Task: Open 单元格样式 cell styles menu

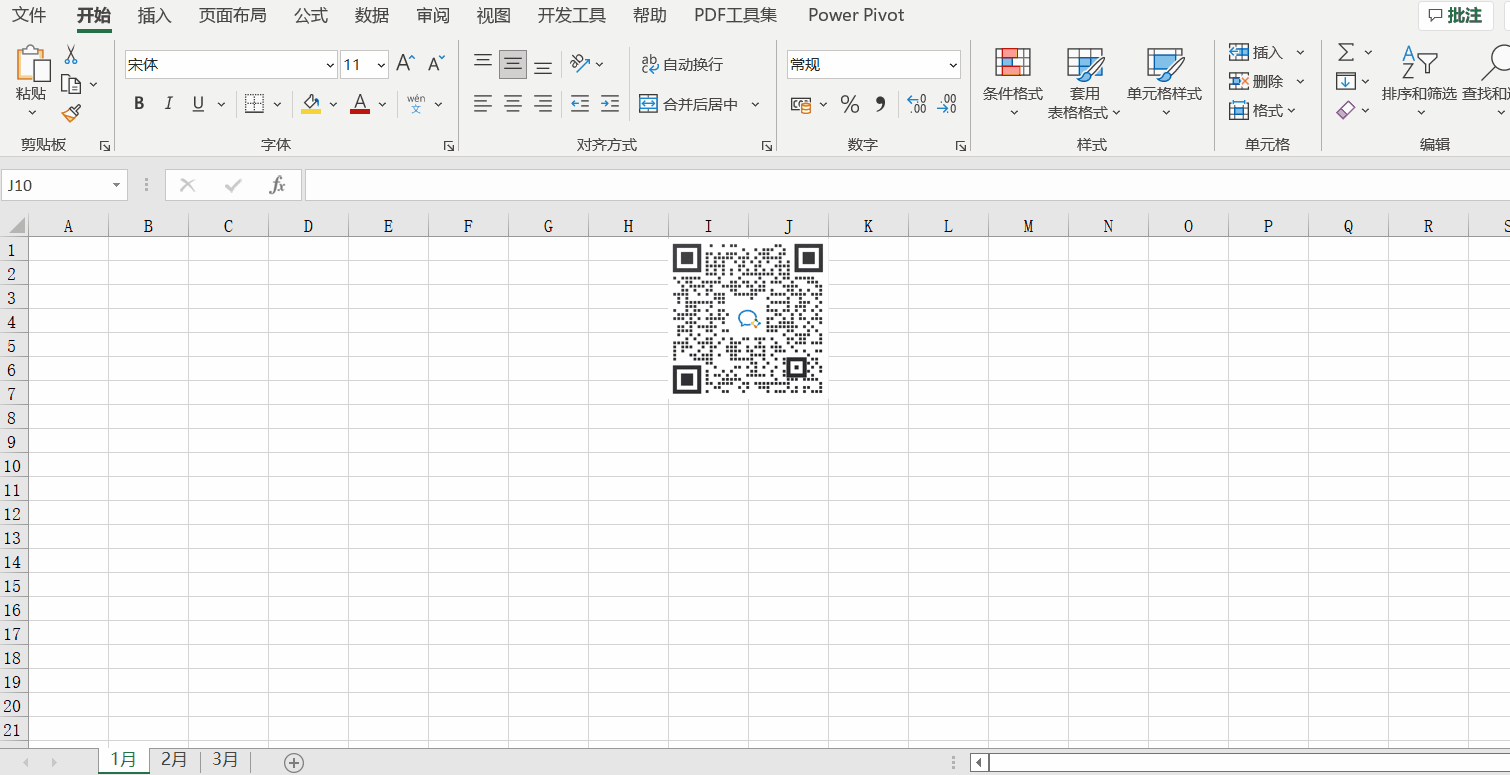Action: click(x=1165, y=83)
